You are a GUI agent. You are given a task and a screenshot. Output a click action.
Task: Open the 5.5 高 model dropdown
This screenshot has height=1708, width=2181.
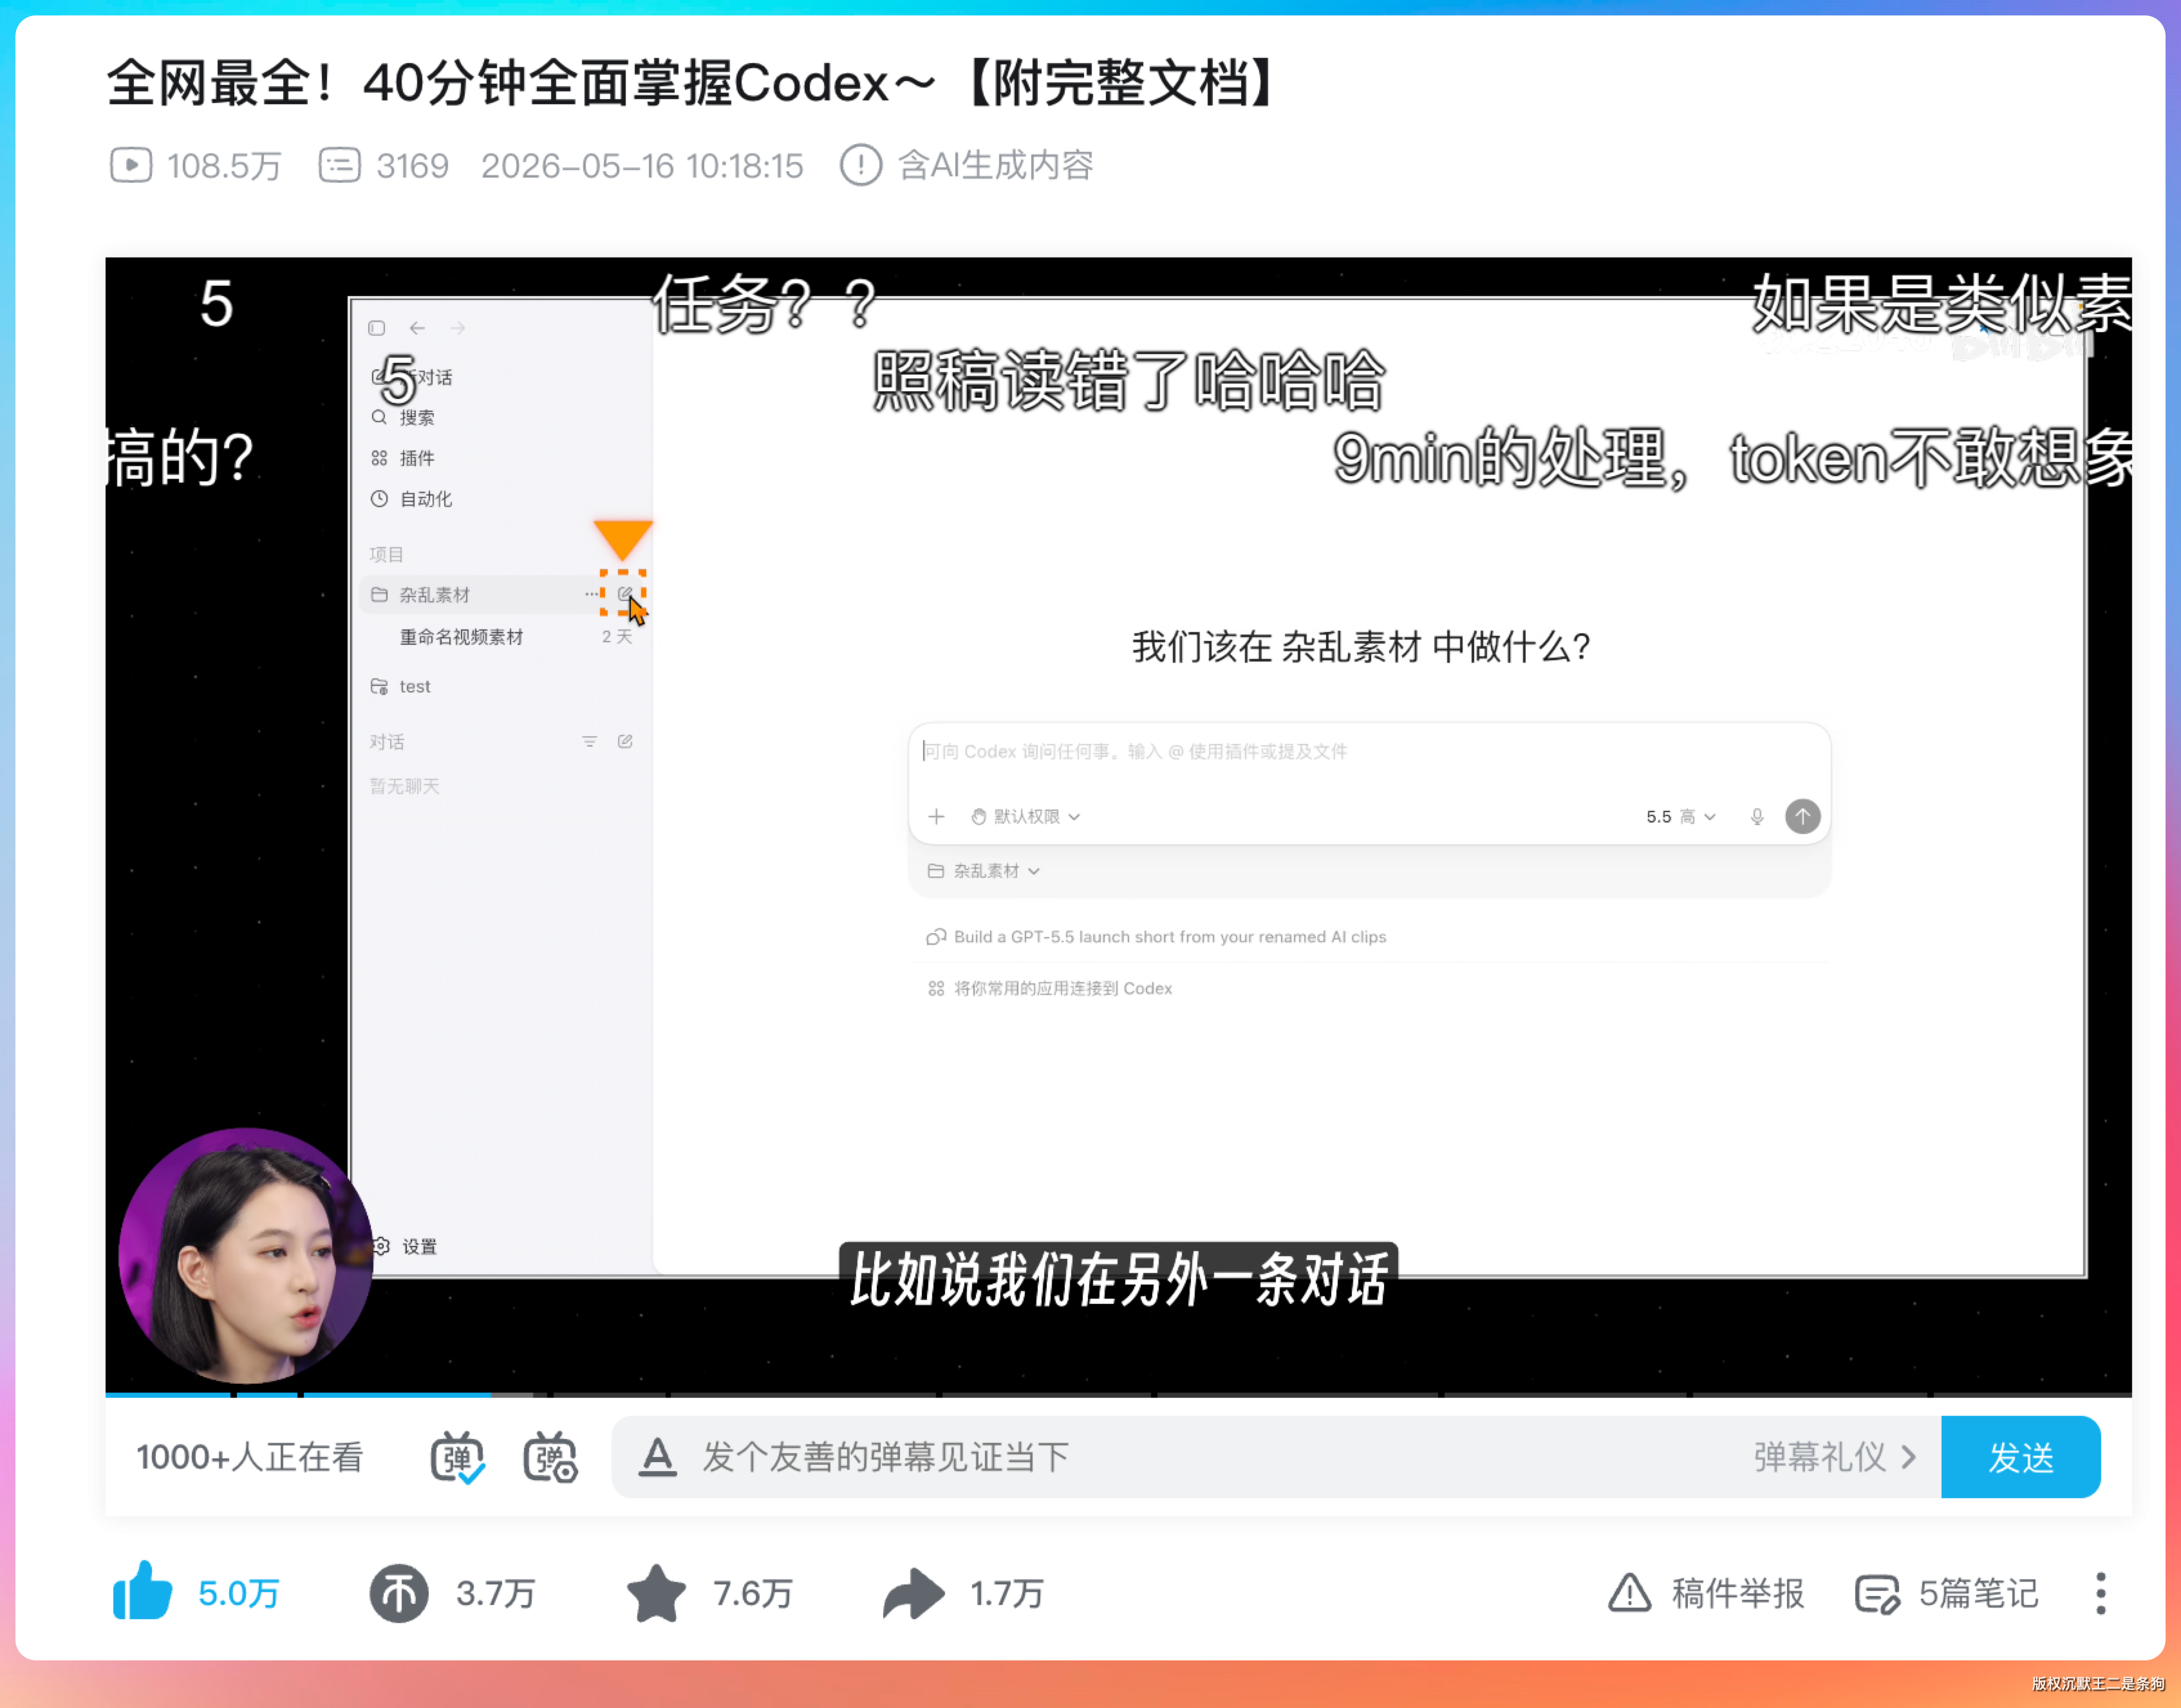[1681, 817]
